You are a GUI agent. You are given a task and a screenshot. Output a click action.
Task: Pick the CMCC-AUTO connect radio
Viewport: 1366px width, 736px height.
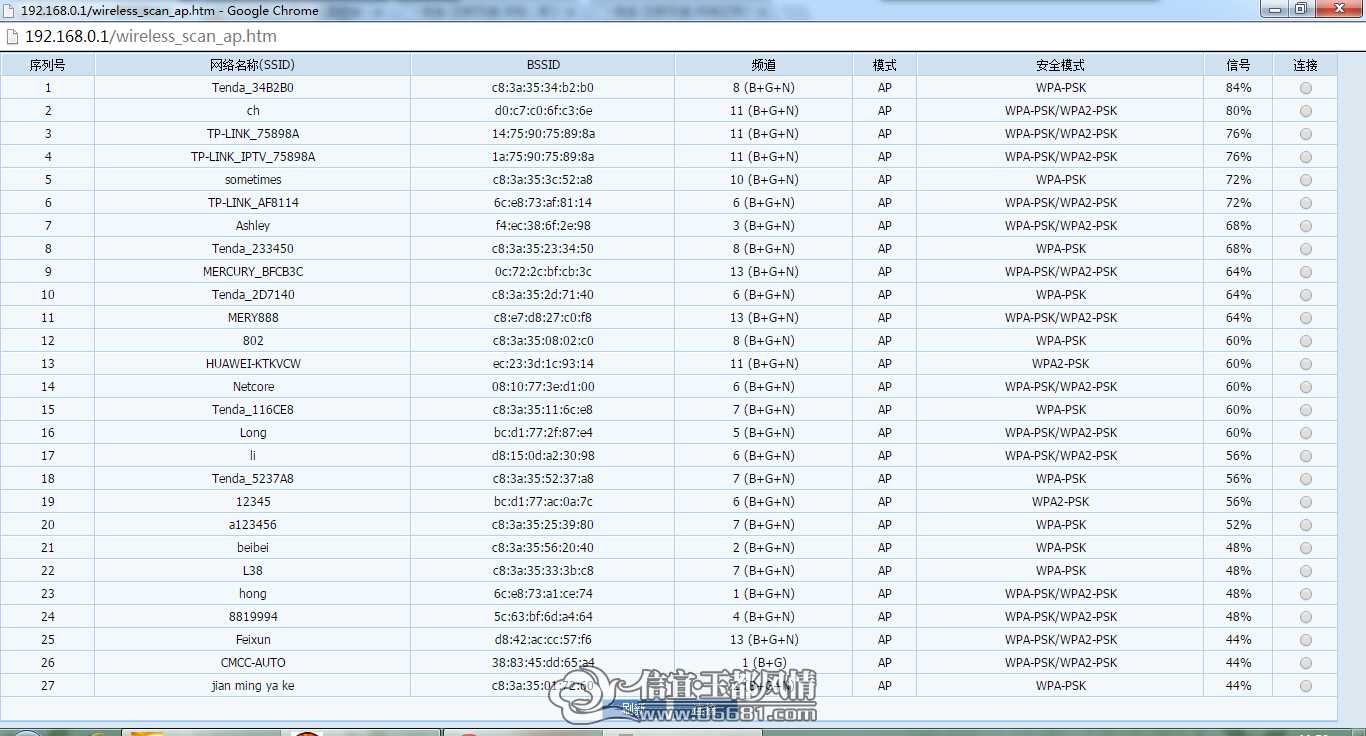point(1305,663)
